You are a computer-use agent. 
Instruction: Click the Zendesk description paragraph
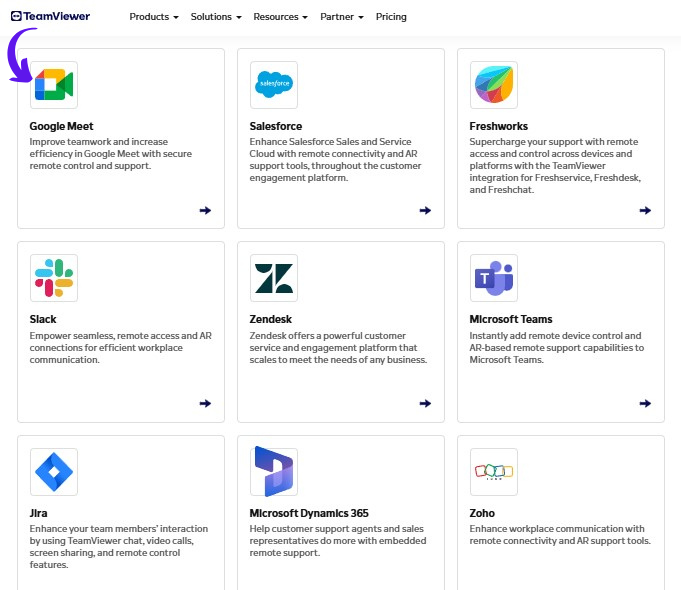coord(338,348)
